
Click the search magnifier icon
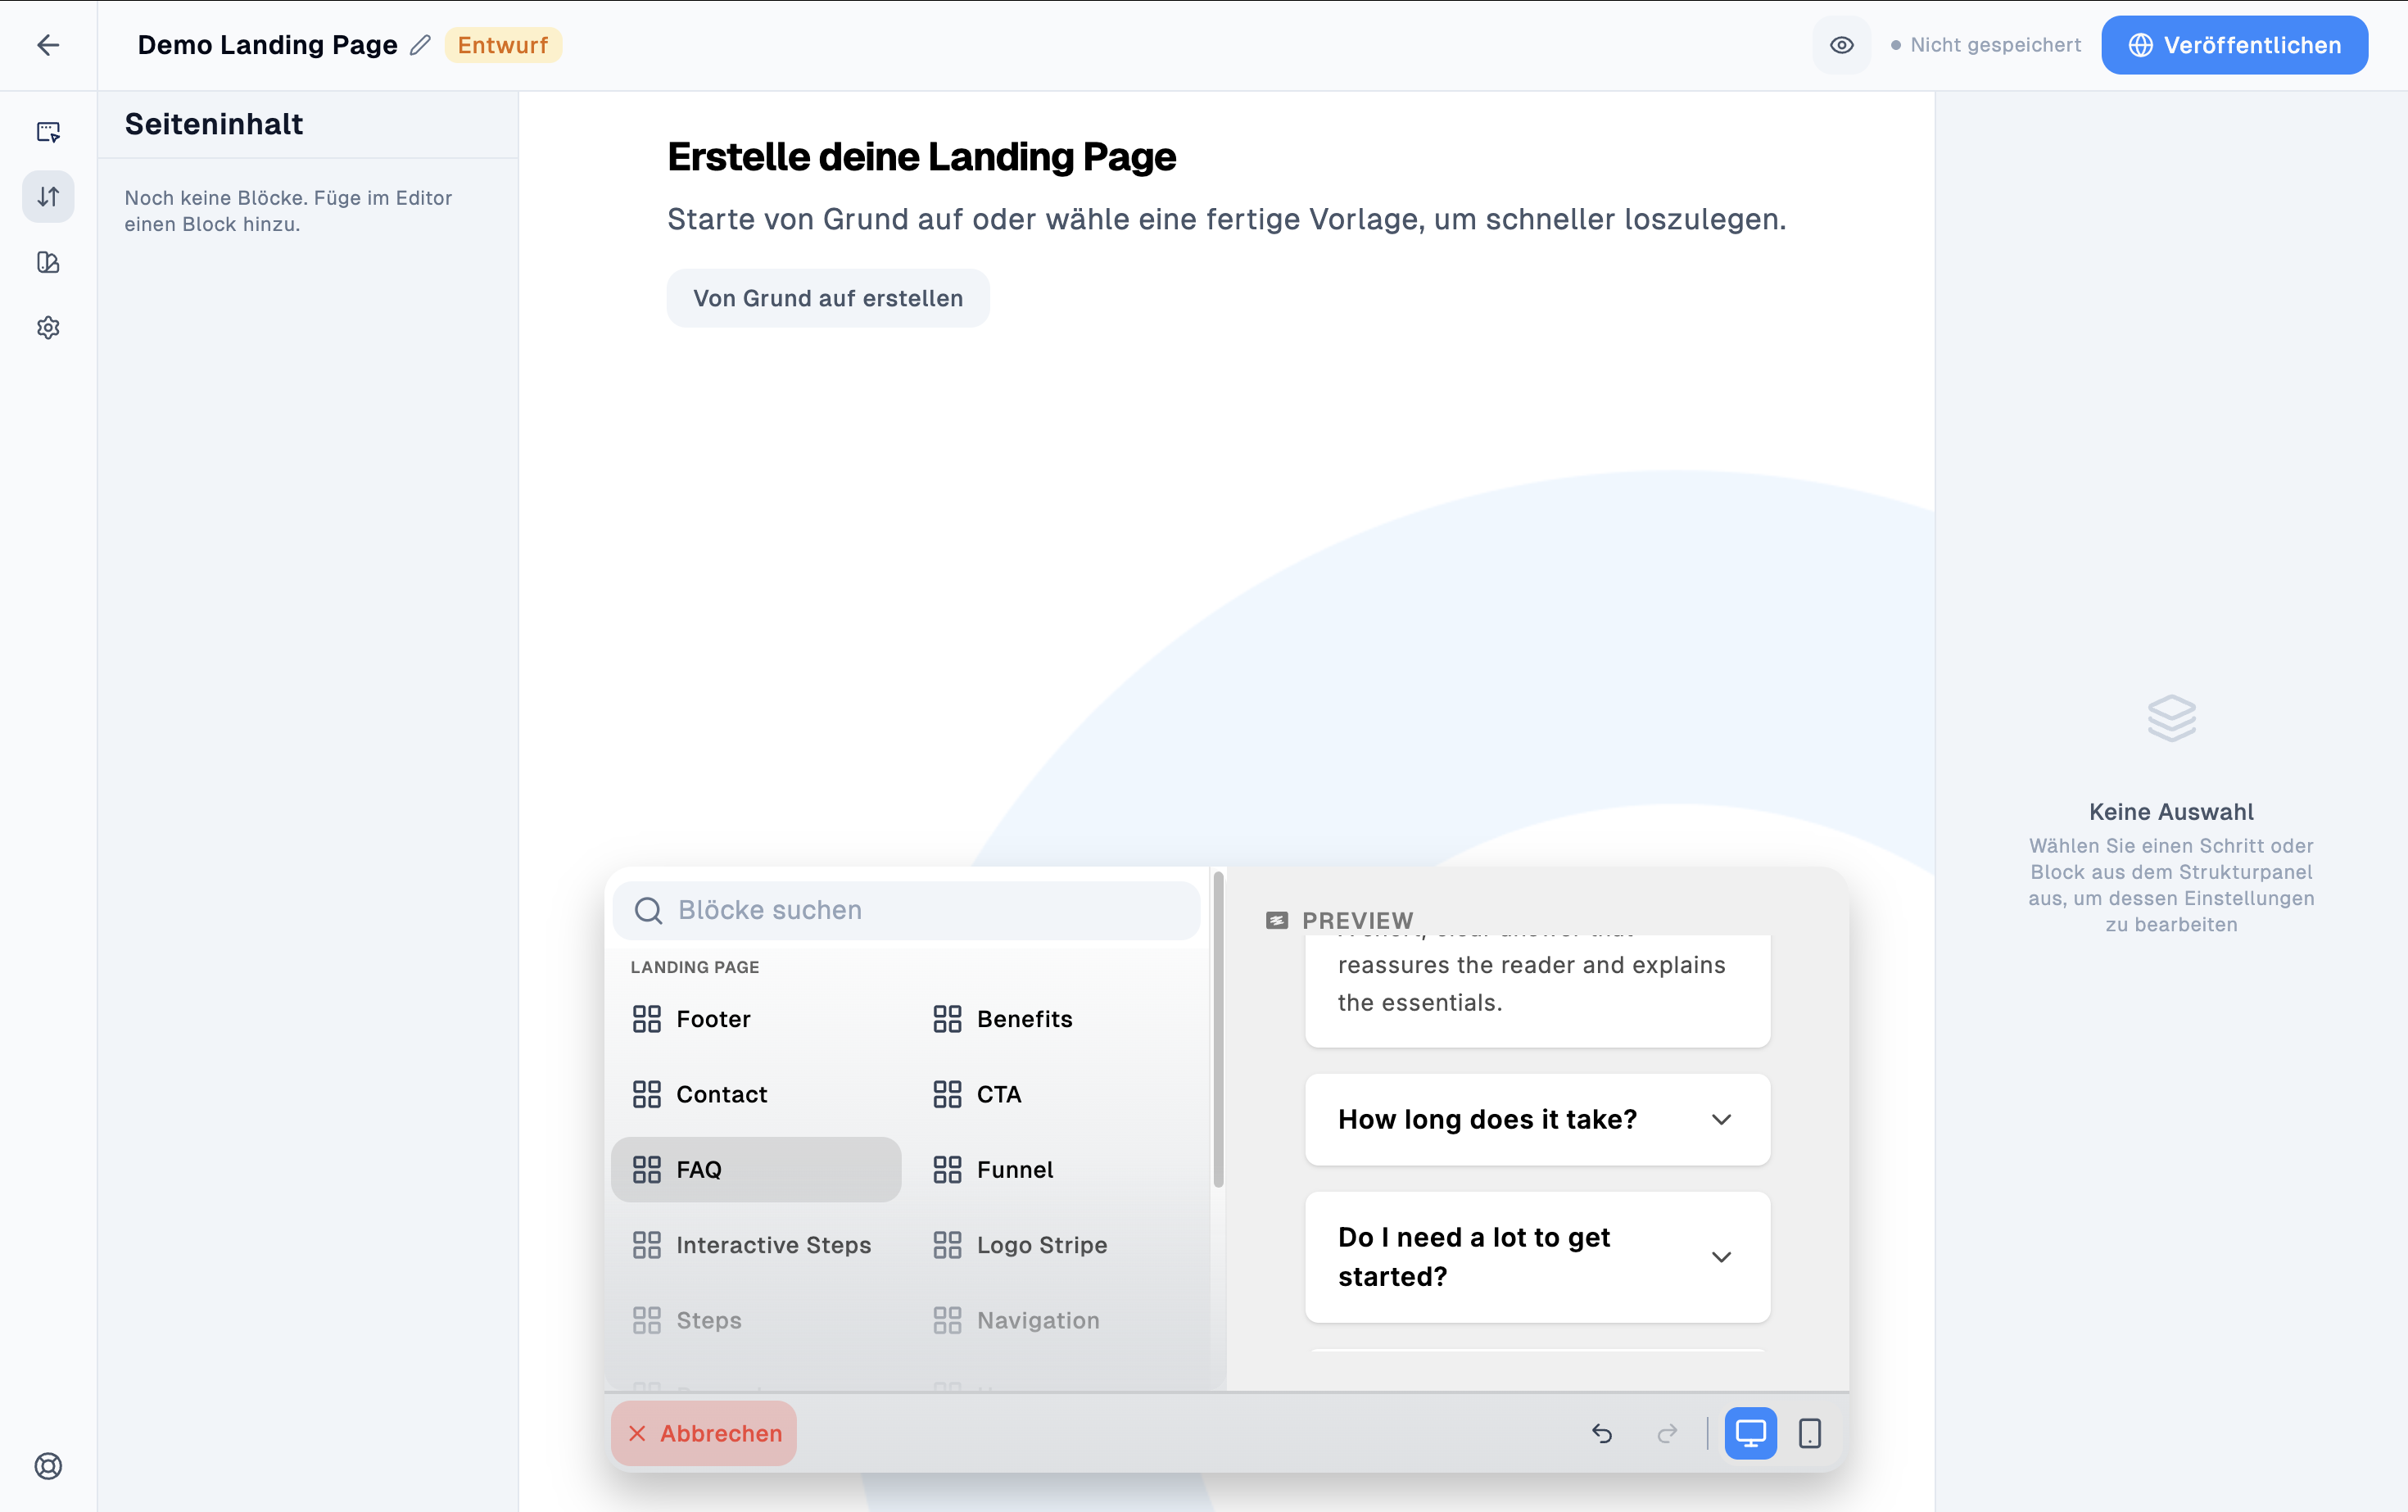pos(648,910)
